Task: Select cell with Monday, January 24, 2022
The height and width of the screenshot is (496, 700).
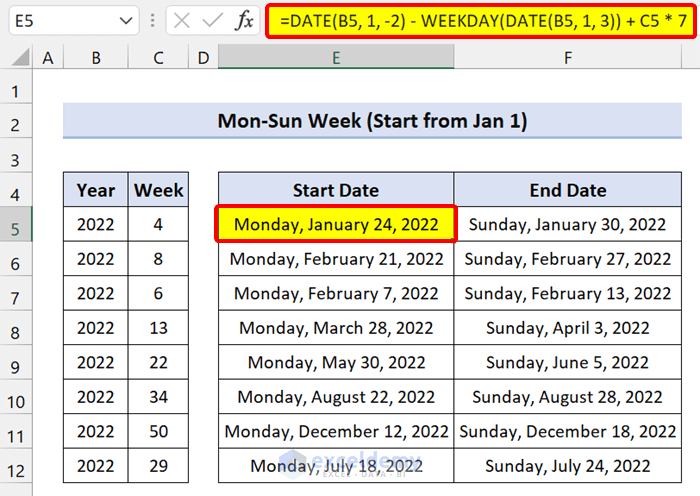Action: (x=336, y=225)
